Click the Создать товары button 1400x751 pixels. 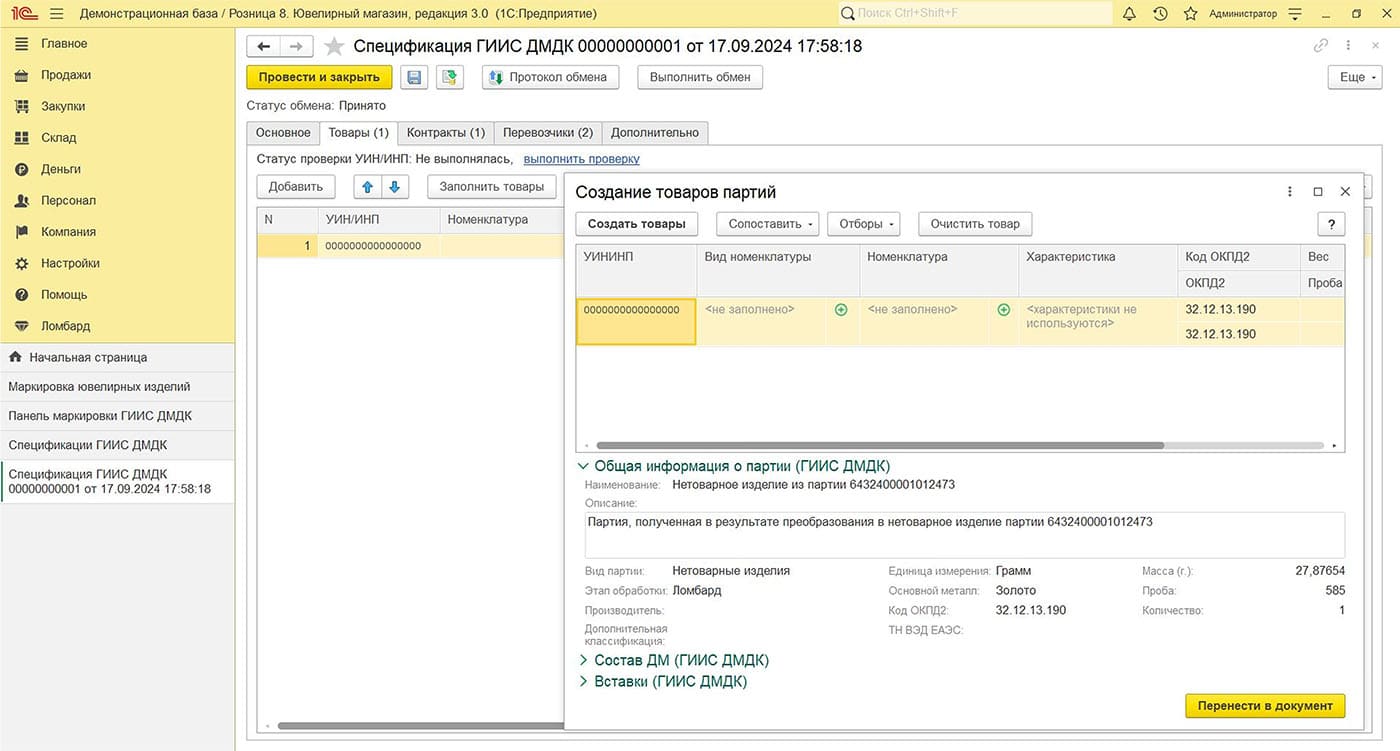point(636,224)
